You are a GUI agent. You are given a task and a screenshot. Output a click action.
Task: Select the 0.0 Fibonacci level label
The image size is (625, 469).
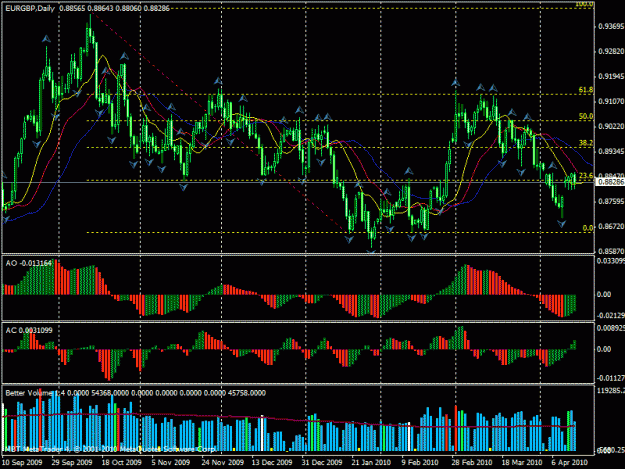(x=588, y=228)
